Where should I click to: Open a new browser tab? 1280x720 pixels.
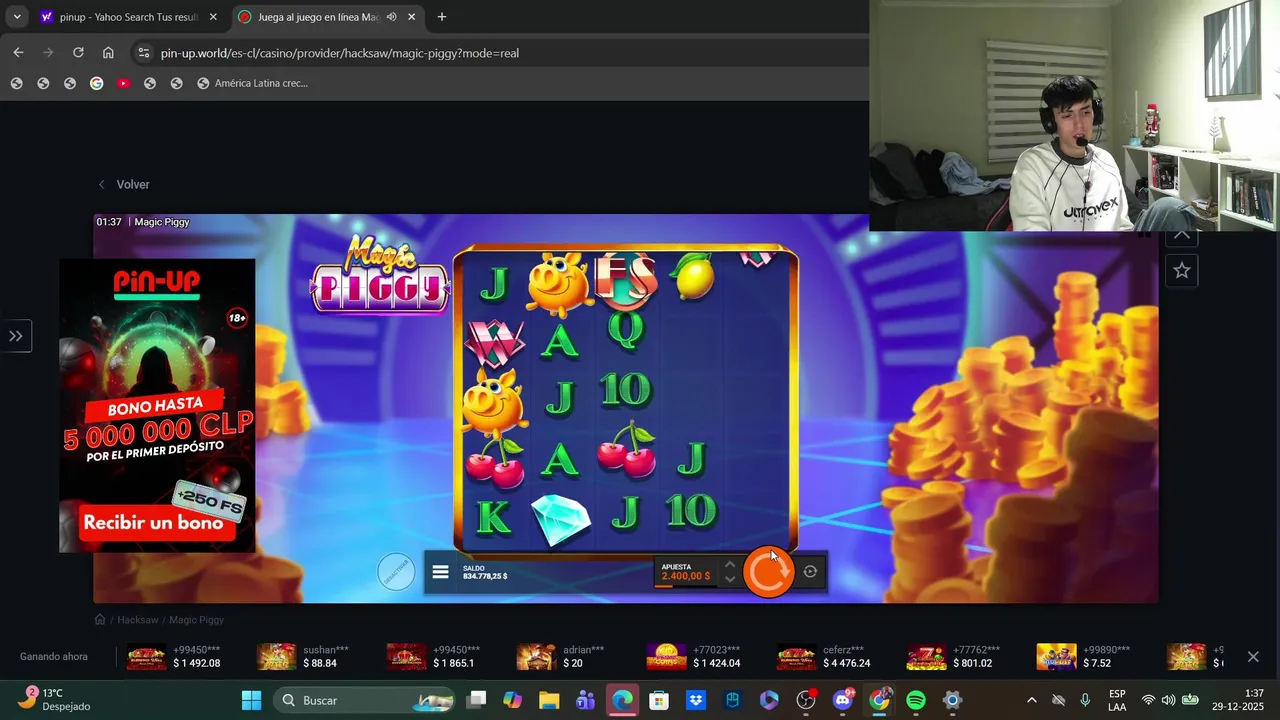tap(441, 17)
